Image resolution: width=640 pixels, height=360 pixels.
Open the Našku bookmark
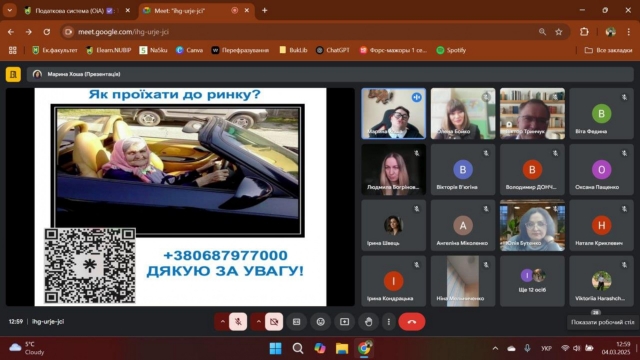click(153, 50)
